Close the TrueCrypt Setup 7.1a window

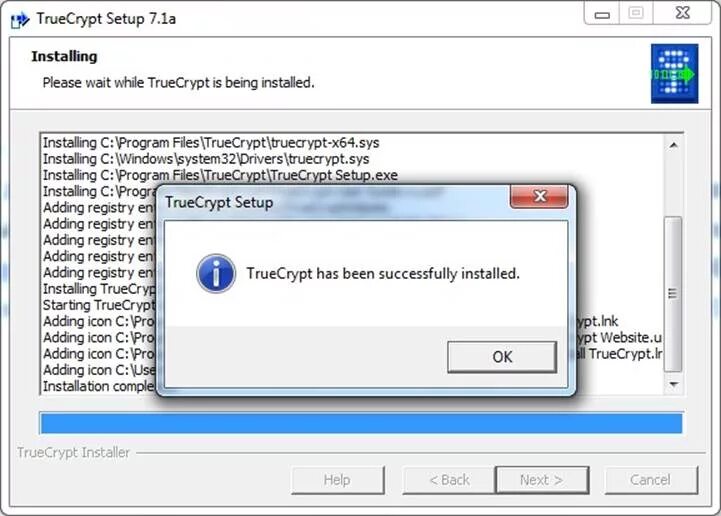click(683, 13)
